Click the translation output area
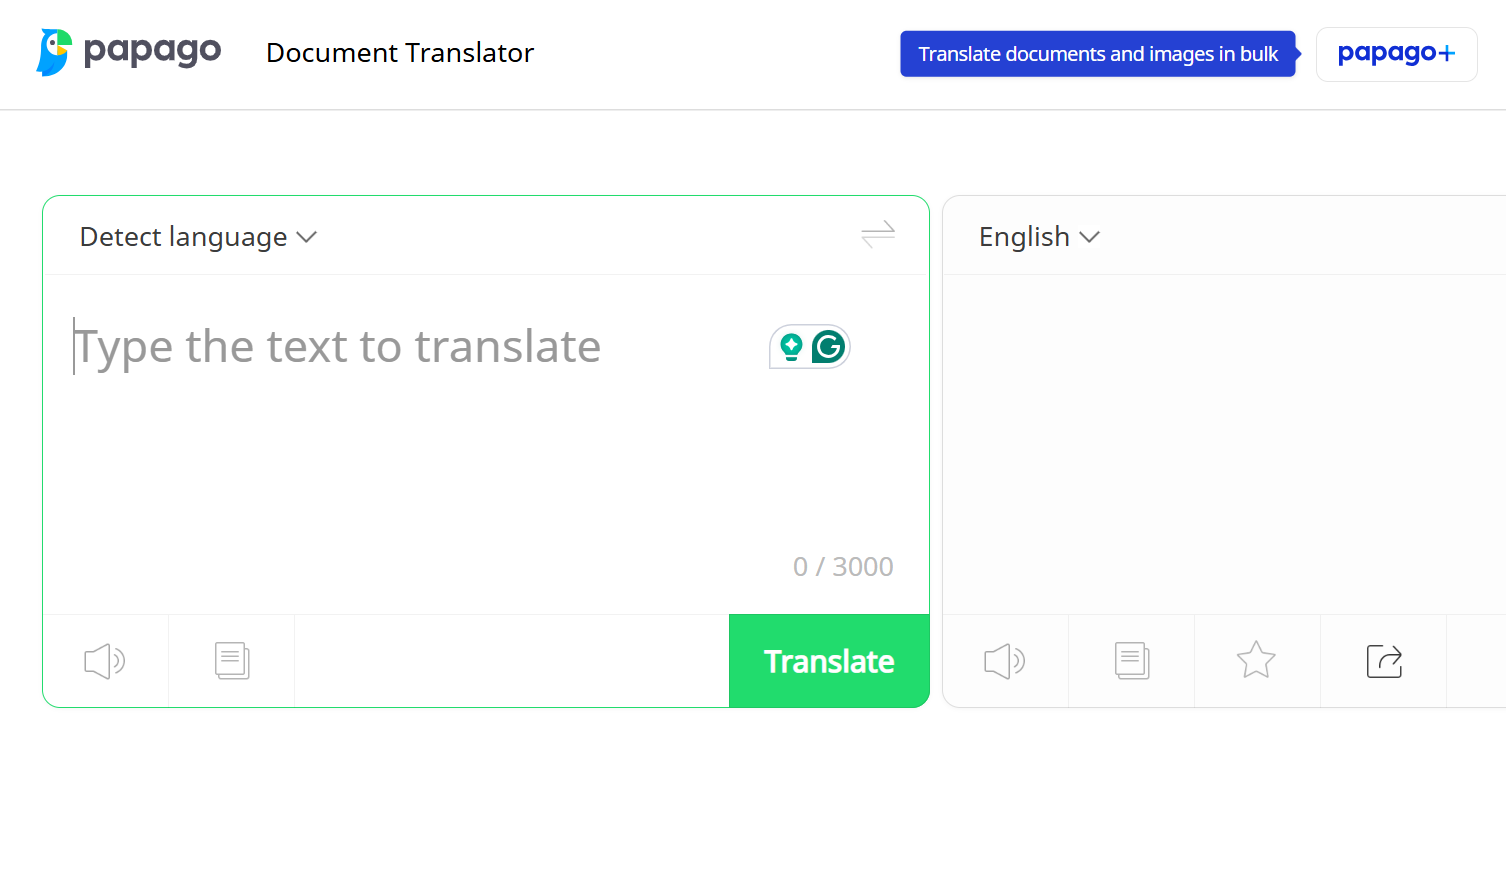 click(1224, 445)
